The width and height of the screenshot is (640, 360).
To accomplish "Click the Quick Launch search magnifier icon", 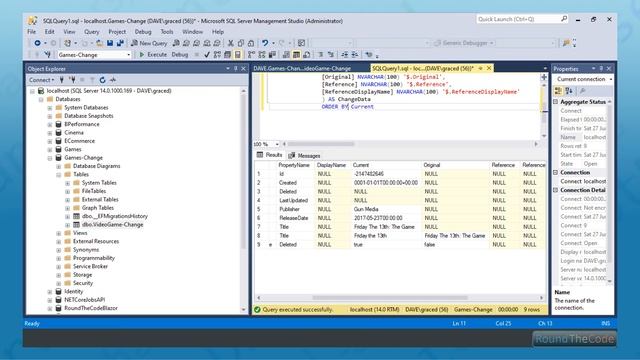I will coord(564,19).
